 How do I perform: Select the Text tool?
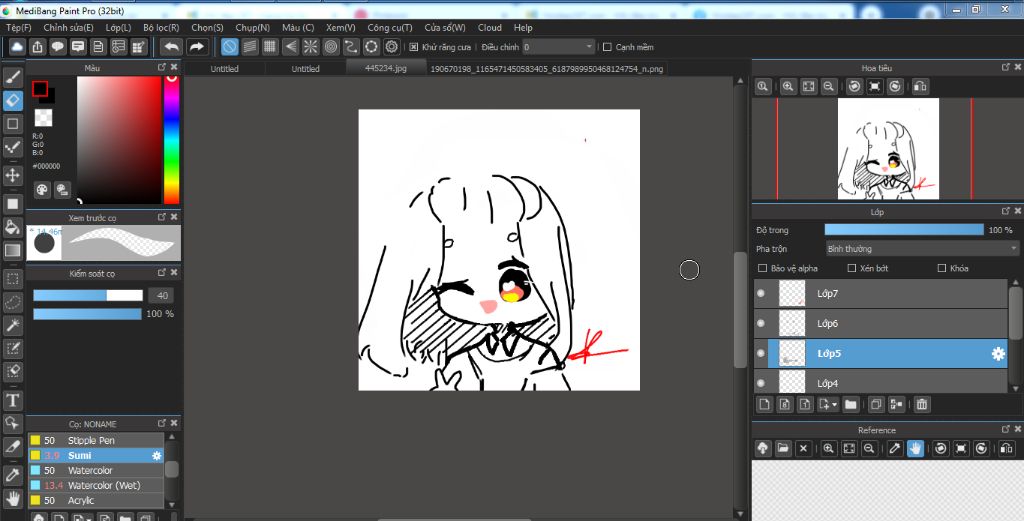(x=12, y=400)
